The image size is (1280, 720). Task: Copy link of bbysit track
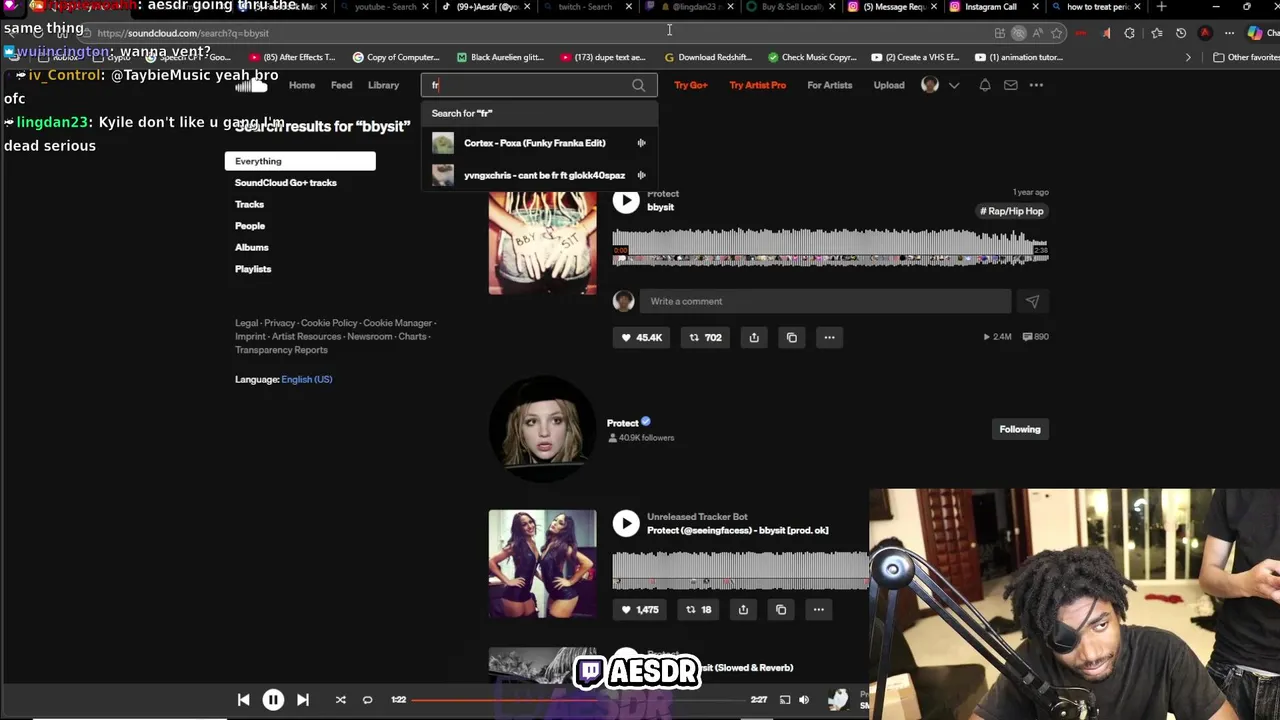[x=792, y=337]
